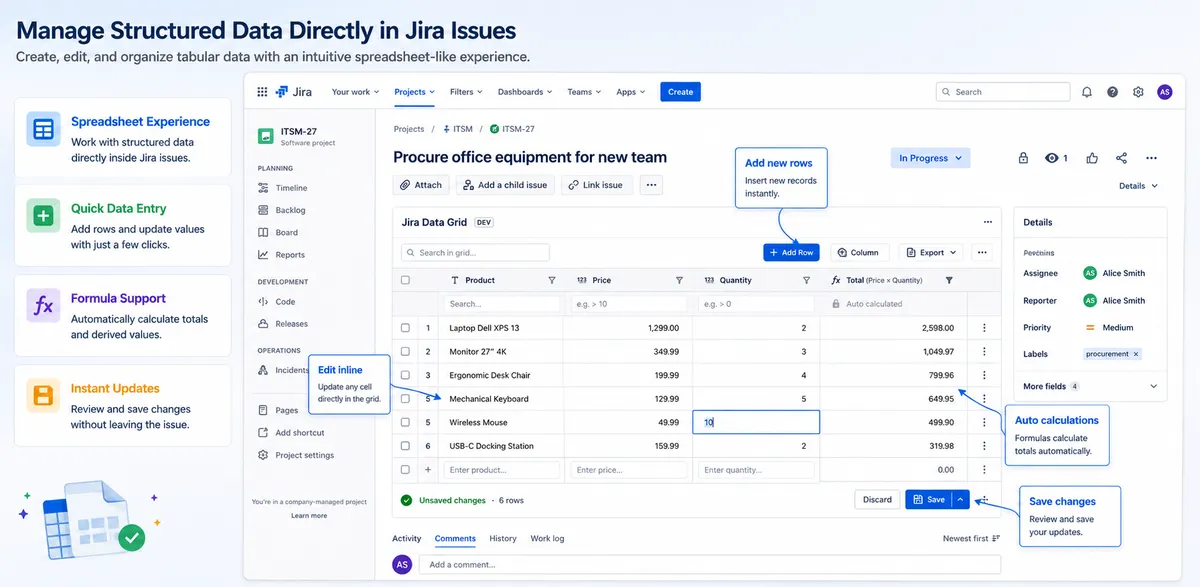1200x587 pixels.
Task: Click the Column button
Action: tap(859, 253)
